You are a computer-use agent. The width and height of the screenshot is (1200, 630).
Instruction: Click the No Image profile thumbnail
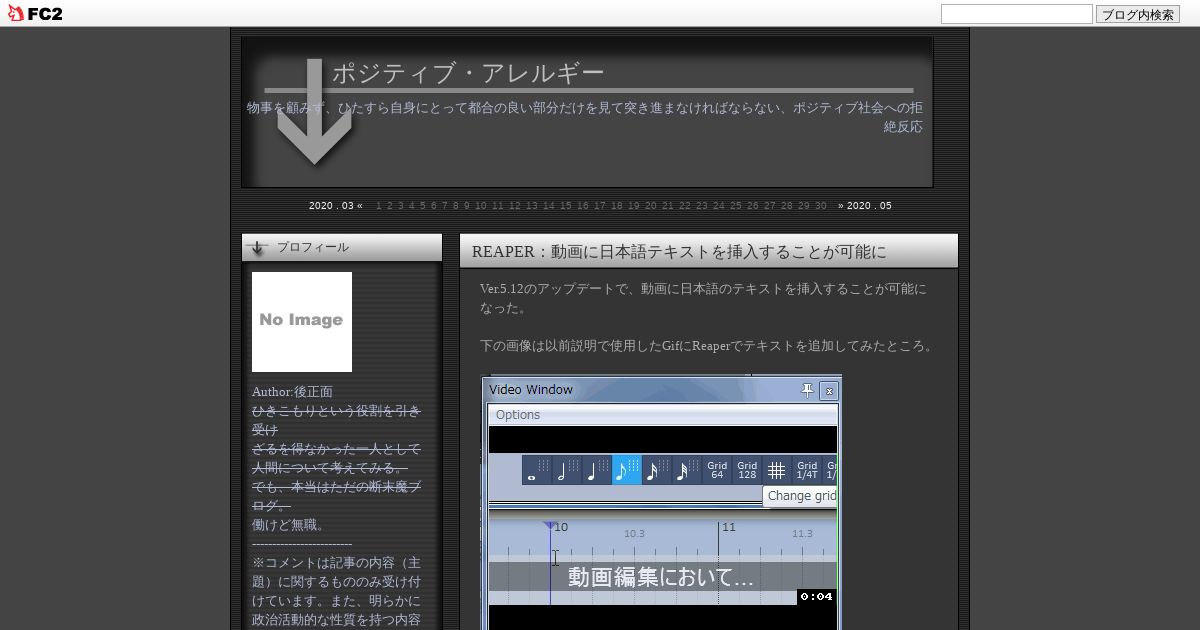coord(302,322)
